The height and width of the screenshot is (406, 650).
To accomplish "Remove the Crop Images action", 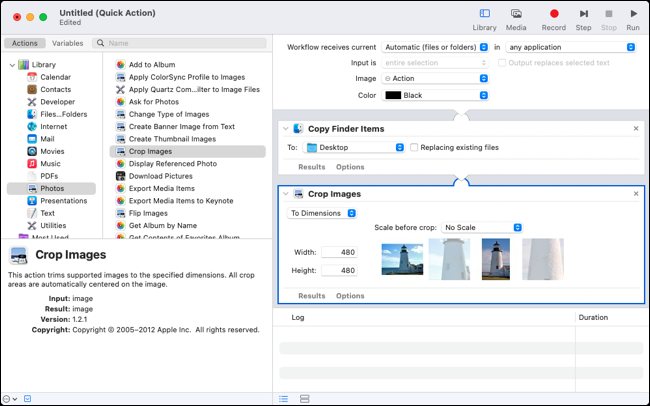I will 636,194.
